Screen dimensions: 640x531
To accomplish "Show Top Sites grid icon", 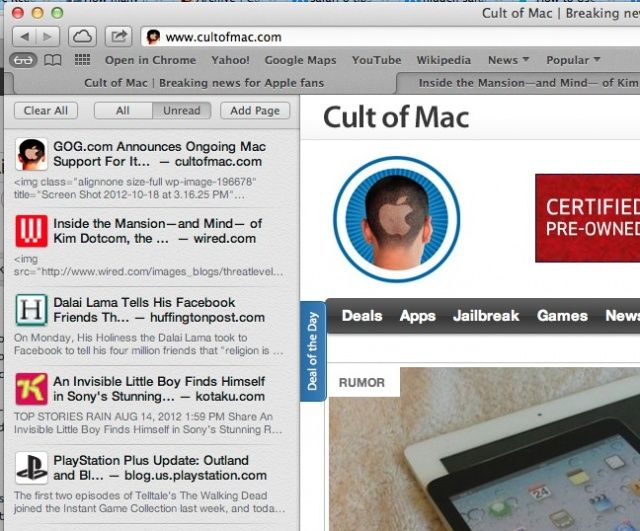I will pos(82,60).
